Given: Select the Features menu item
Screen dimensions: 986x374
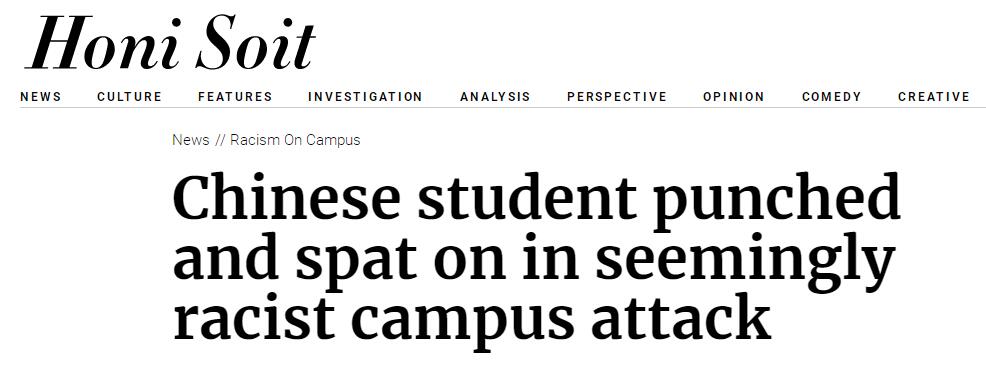Looking at the screenshot, I should pyautogui.click(x=235, y=97).
